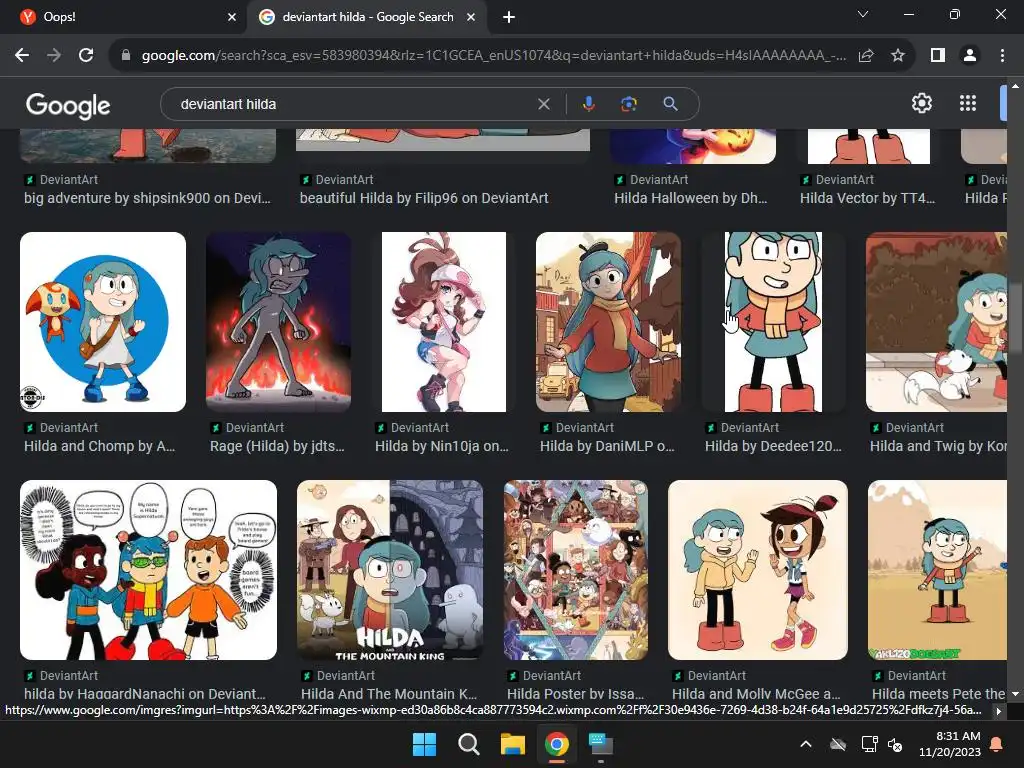Bookmark this page with the star icon
Image resolution: width=1024 pixels, height=768 pixels.
[x=898, y=56]
